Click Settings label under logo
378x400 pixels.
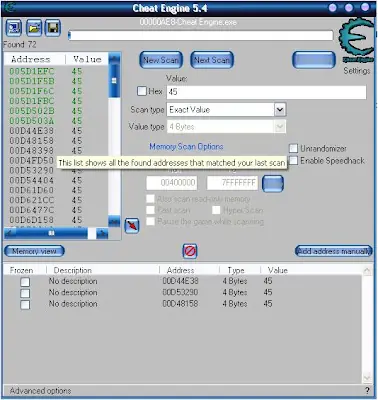357,71
